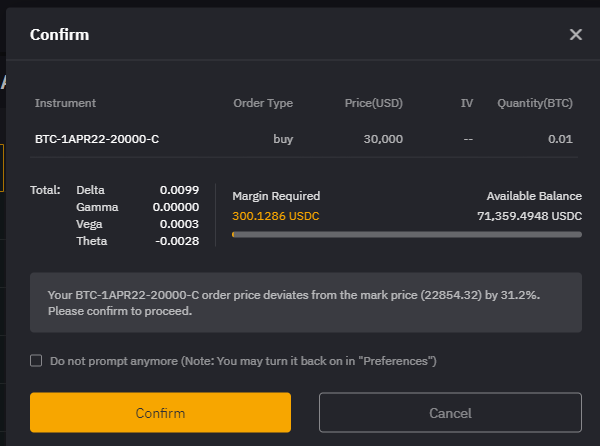Viewport: 600px width, 446px height.
Task: Click the Order Type column header
Action: [263, 103]
